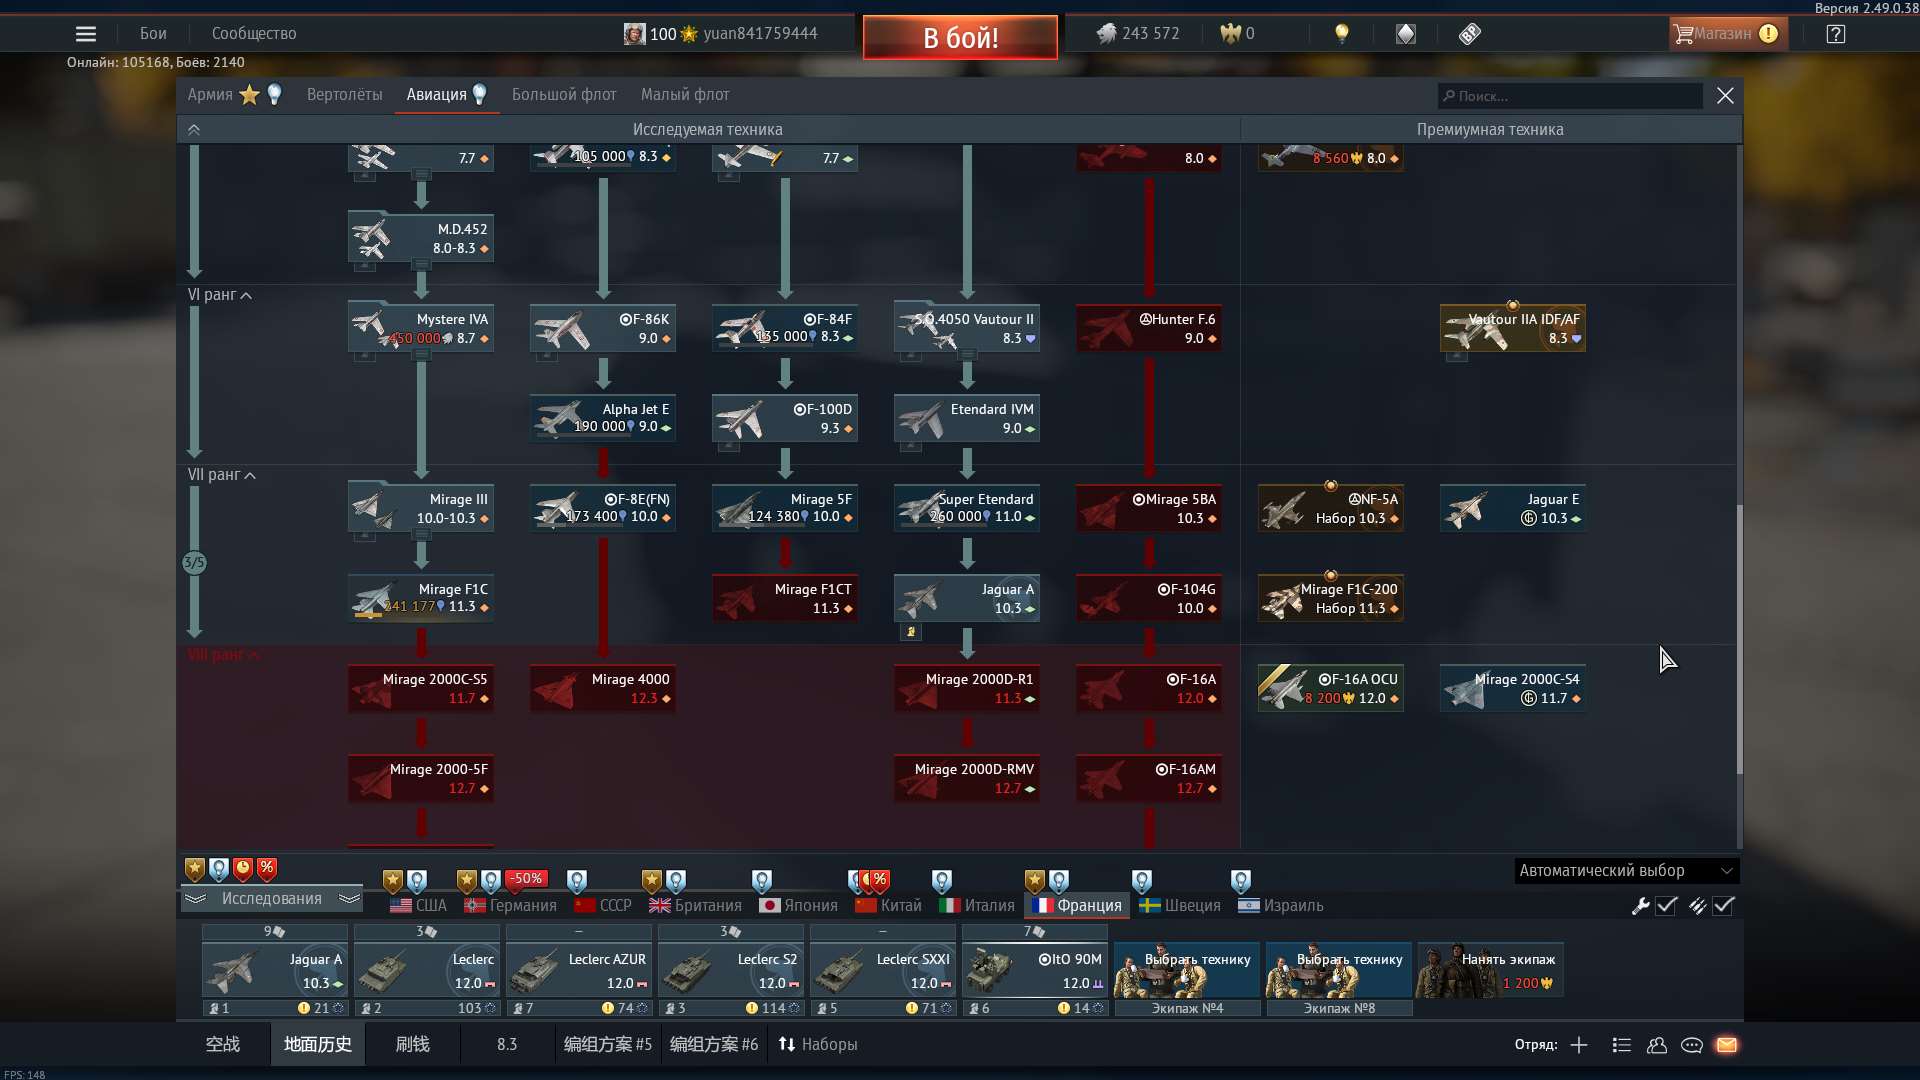
Task: Toggle the auto-repair checkbox beside the wrench
Action: [1666, 906]
